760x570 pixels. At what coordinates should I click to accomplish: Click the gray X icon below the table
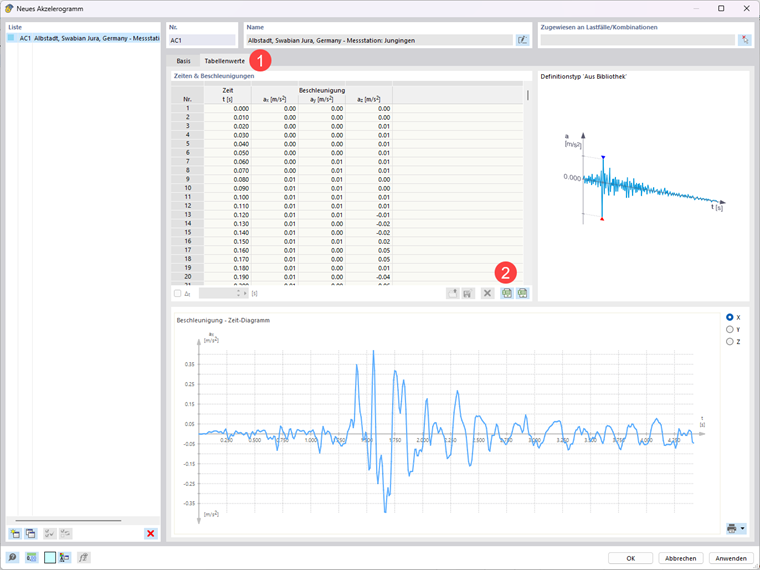(488, 293)
